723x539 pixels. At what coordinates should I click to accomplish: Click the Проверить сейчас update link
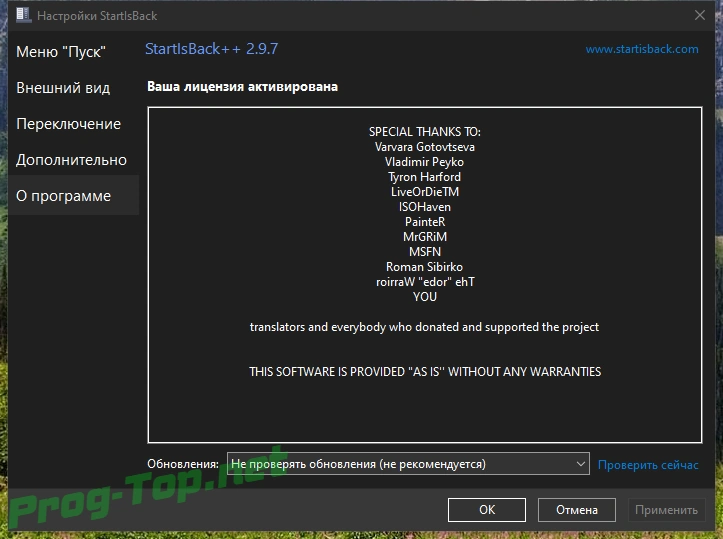click(x=648, y=464)
